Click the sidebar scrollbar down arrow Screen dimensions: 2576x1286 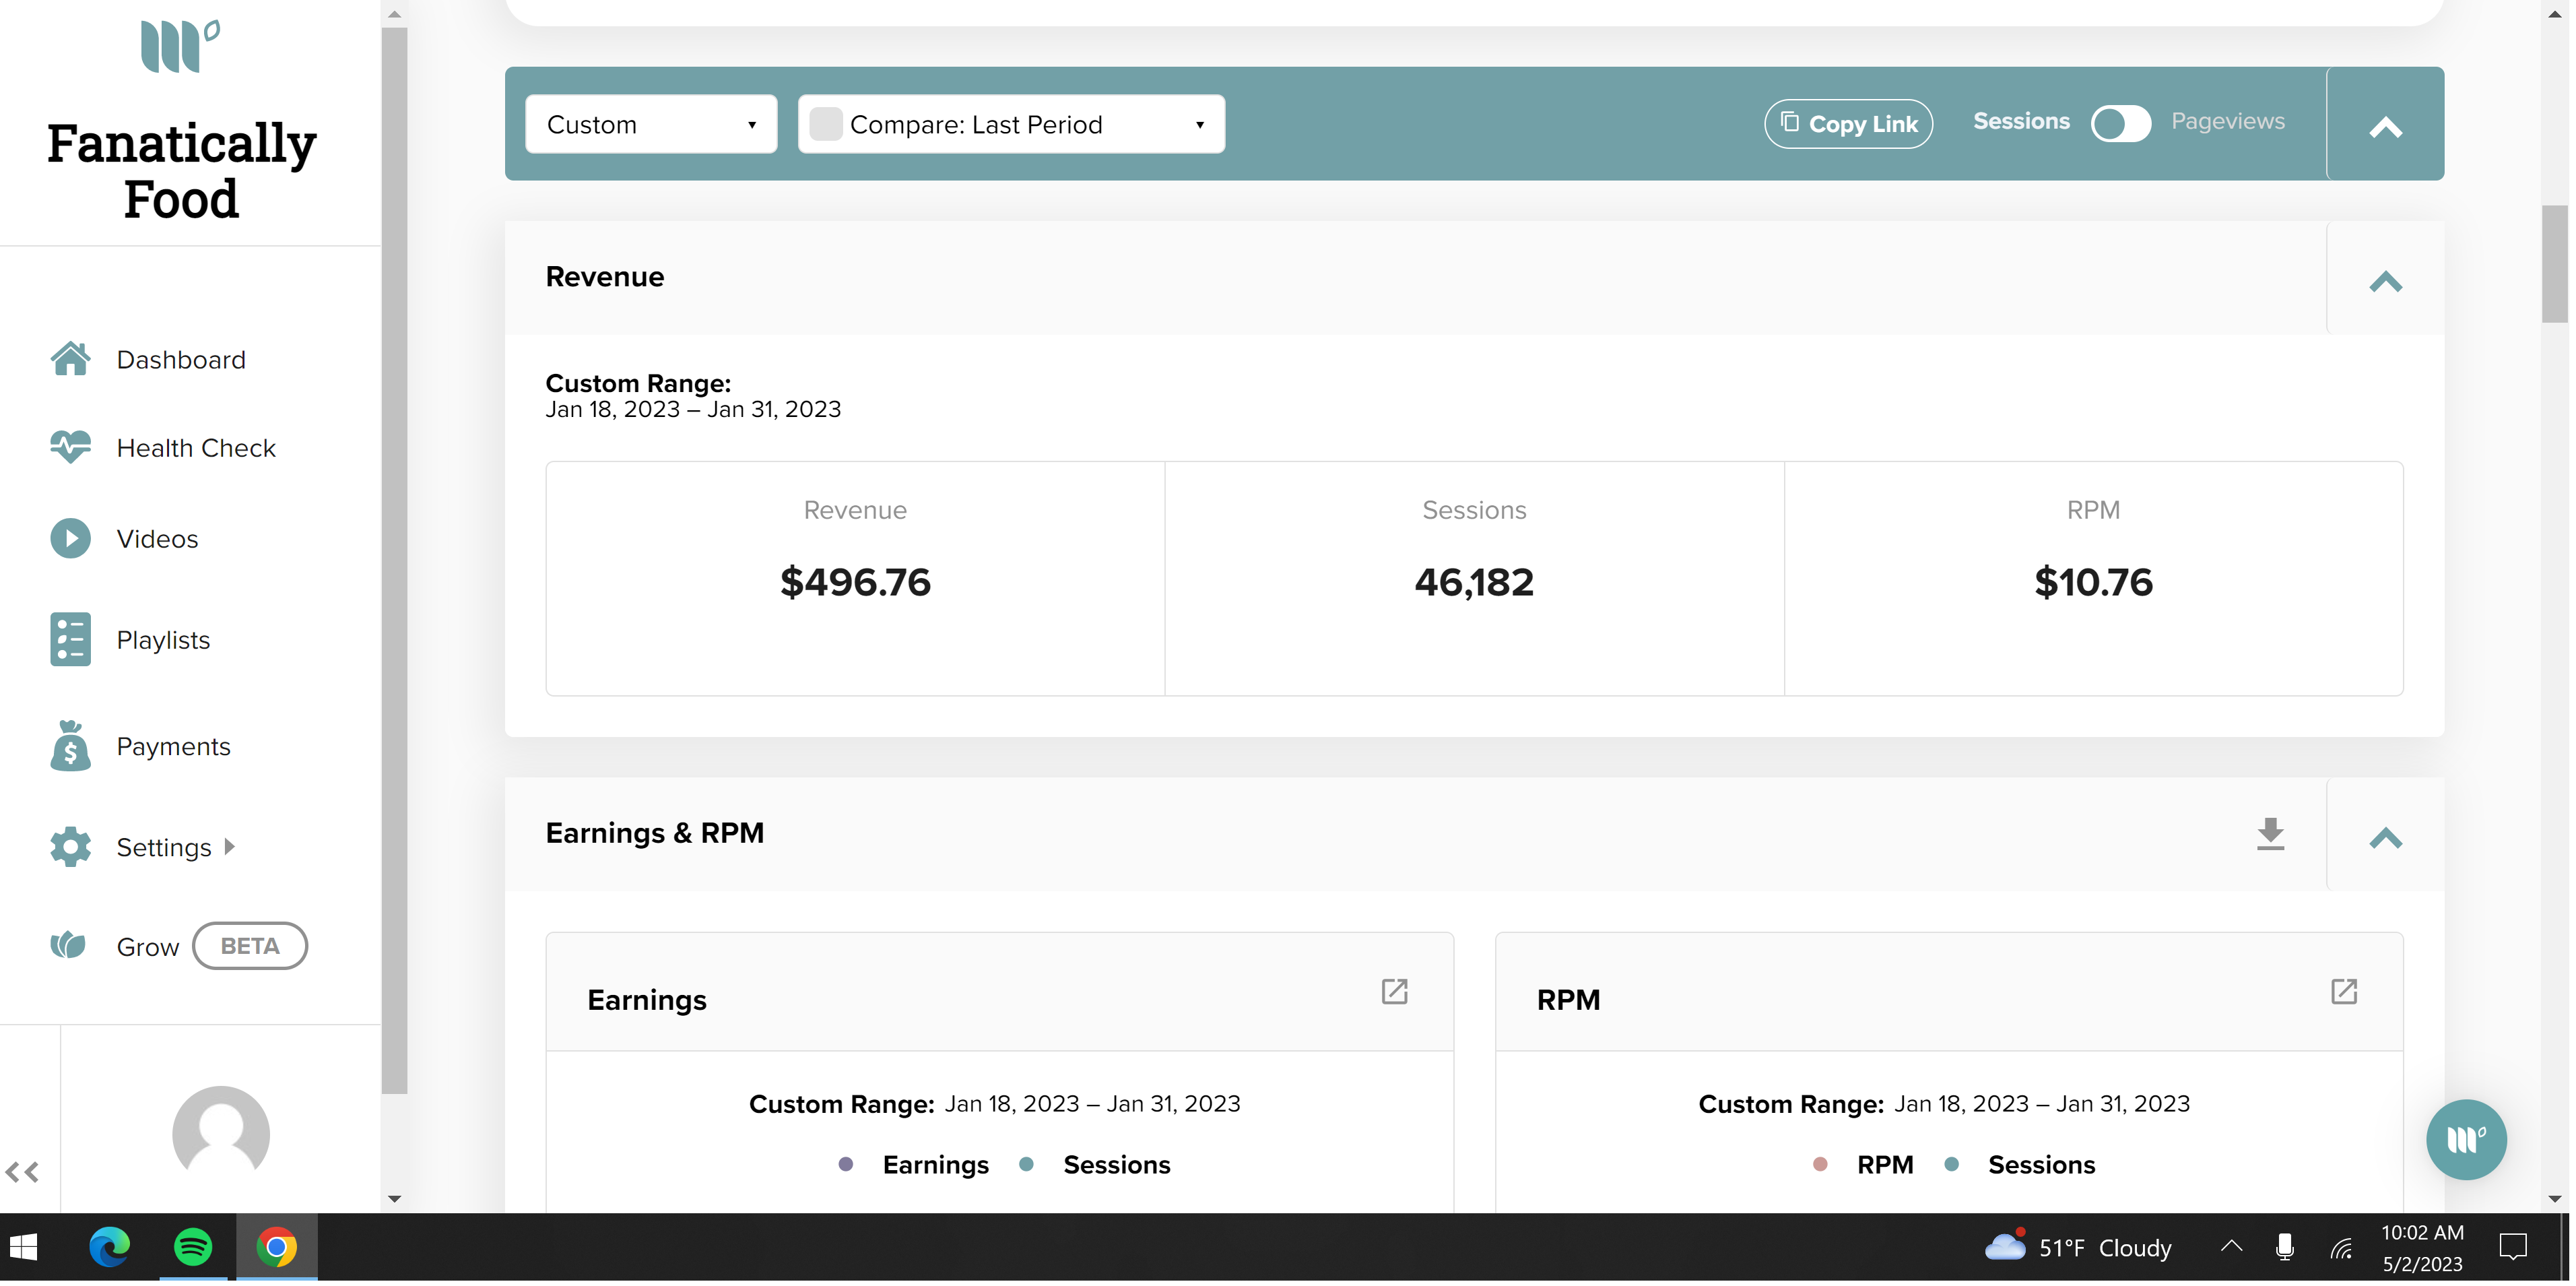(x=394, y=1199)
